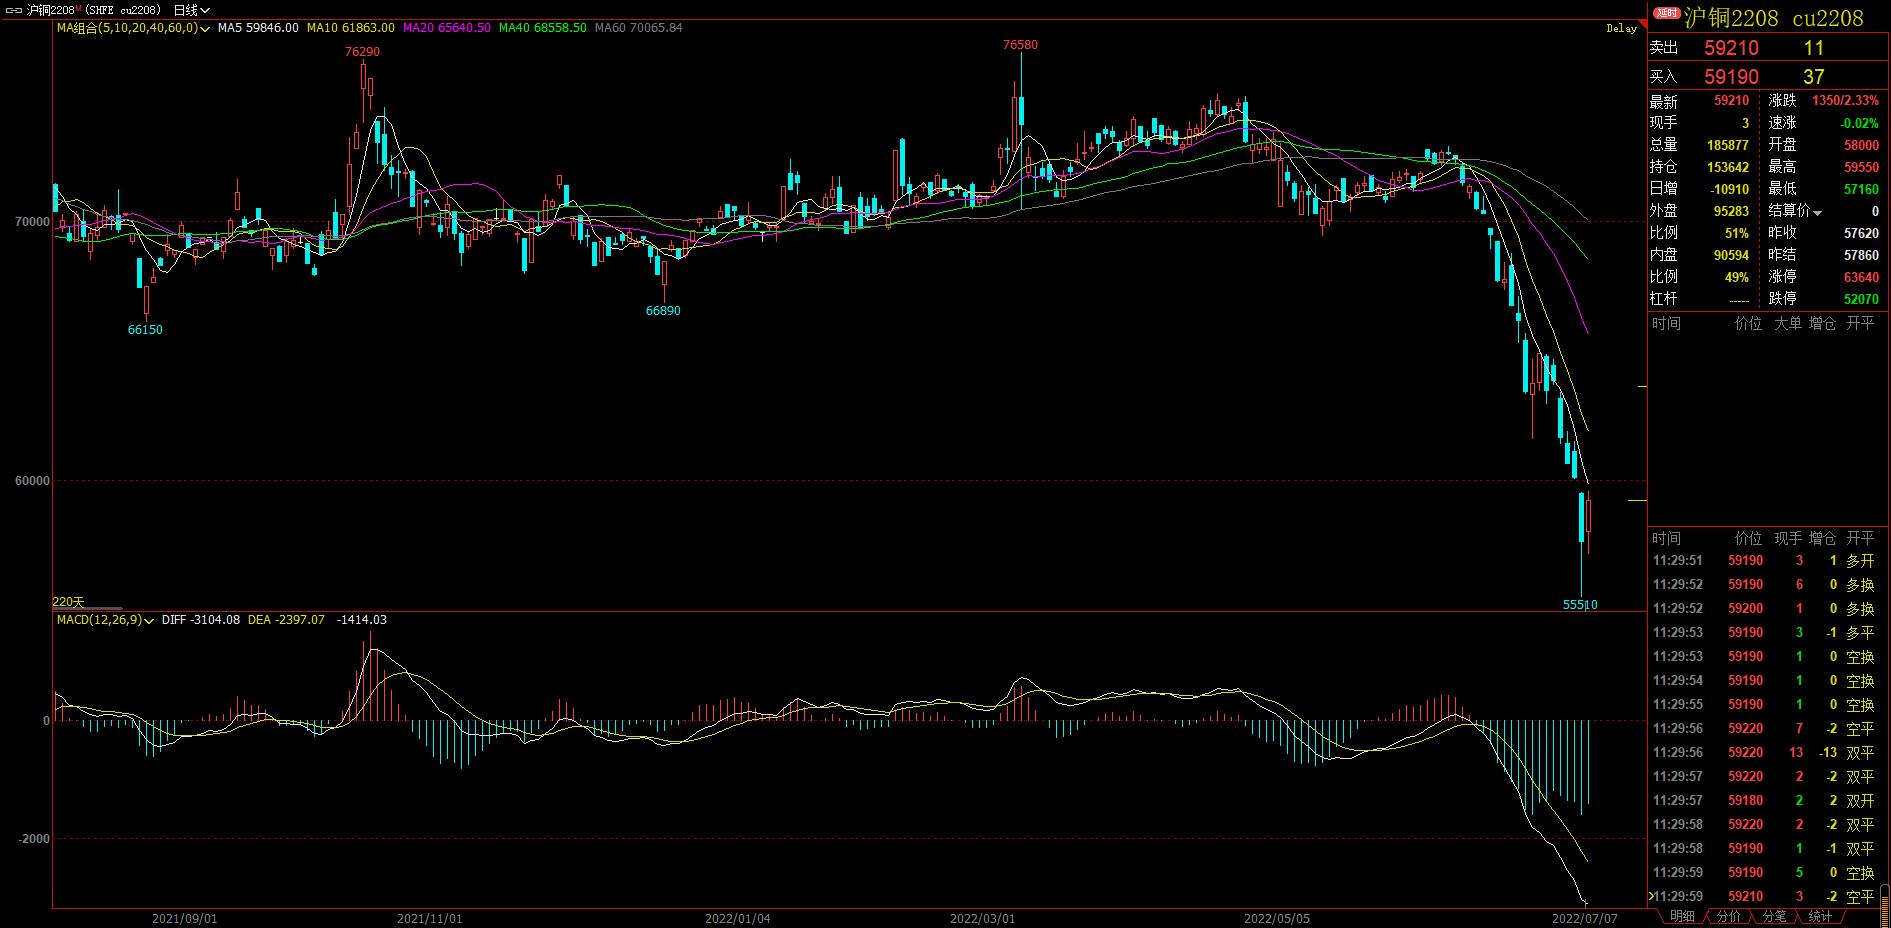Image resolution: width=1891 pixels, height=928 pixels.
Task: Click the chain-link icon beside 沪铜2208 title
Action: click(x=14, y=10)
